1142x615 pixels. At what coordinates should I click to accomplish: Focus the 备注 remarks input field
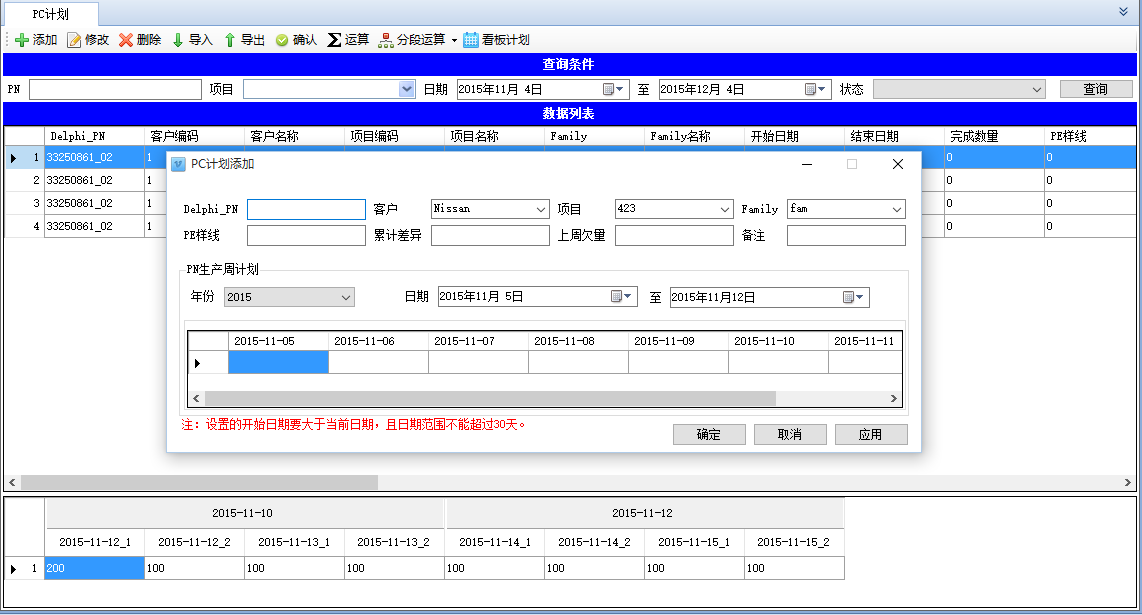click(x=846, y=236)
